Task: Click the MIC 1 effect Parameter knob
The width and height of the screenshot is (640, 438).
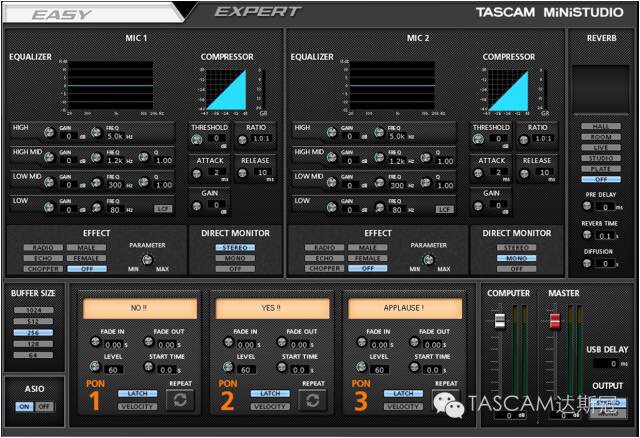Action: (147, 260)
